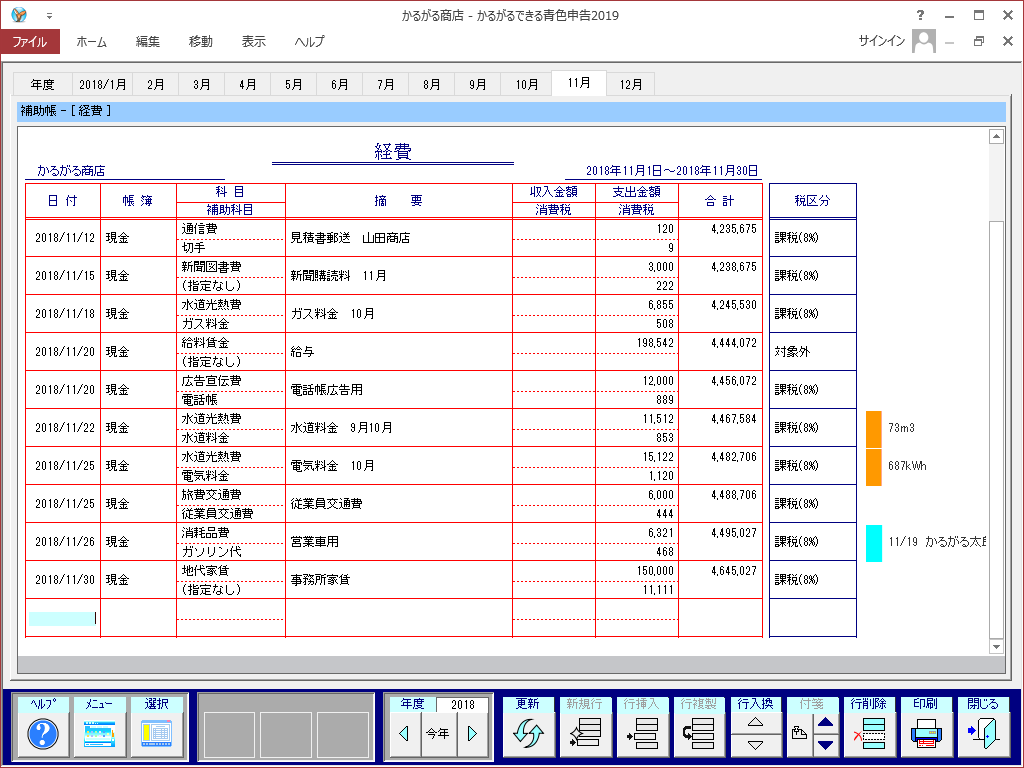1024x768 pixels.
Task: Click the 地代家賃 account cell
Action: [x=231, y=570]
